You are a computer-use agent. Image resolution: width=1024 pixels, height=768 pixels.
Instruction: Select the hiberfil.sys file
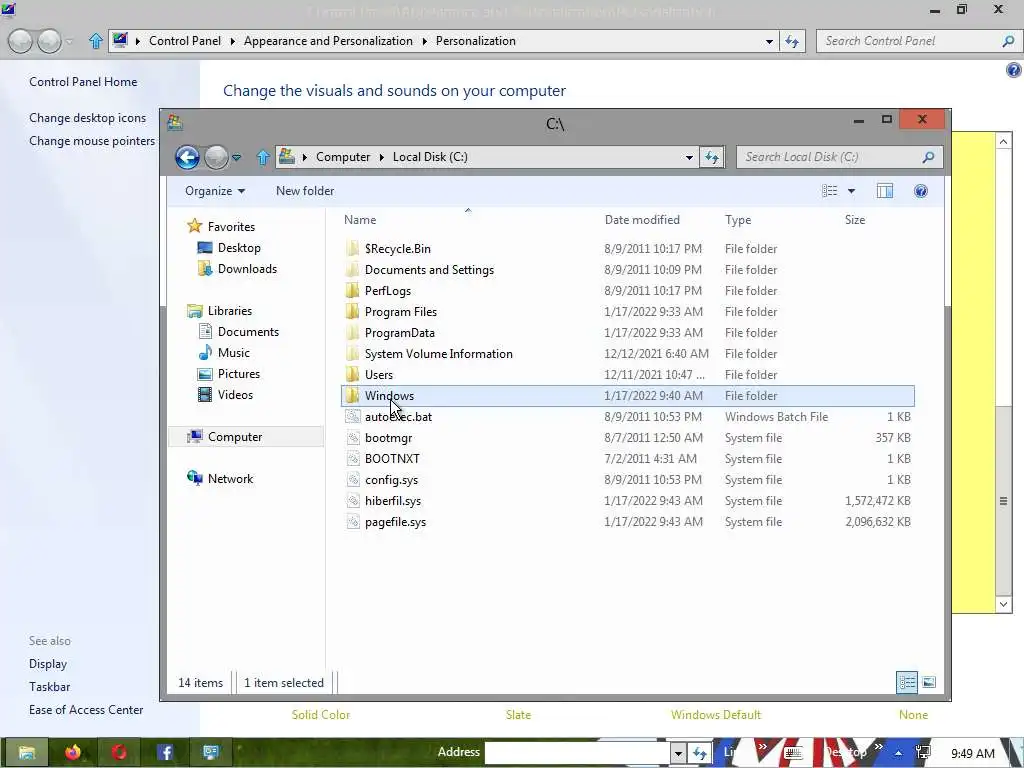pyautogui.click(x=392, y=500)
